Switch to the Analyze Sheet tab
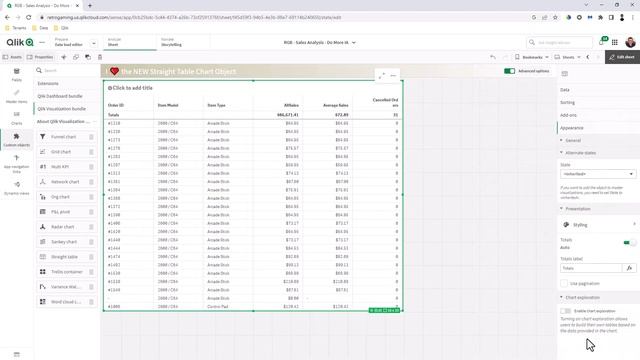This screenshot has width=640, height=360. pyautogui.click(x=129, y=42)
